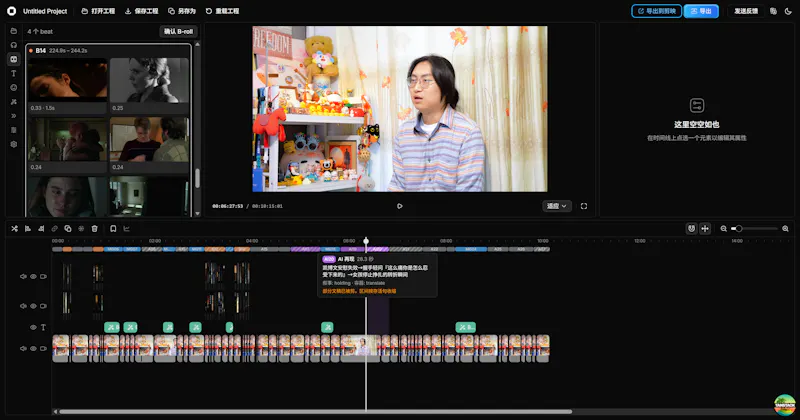Viewport: 800px width, 420px height.
Task: Select the B-roll thumbnail labeled 0.33 · 1.5s
Action: click(68, 85)
